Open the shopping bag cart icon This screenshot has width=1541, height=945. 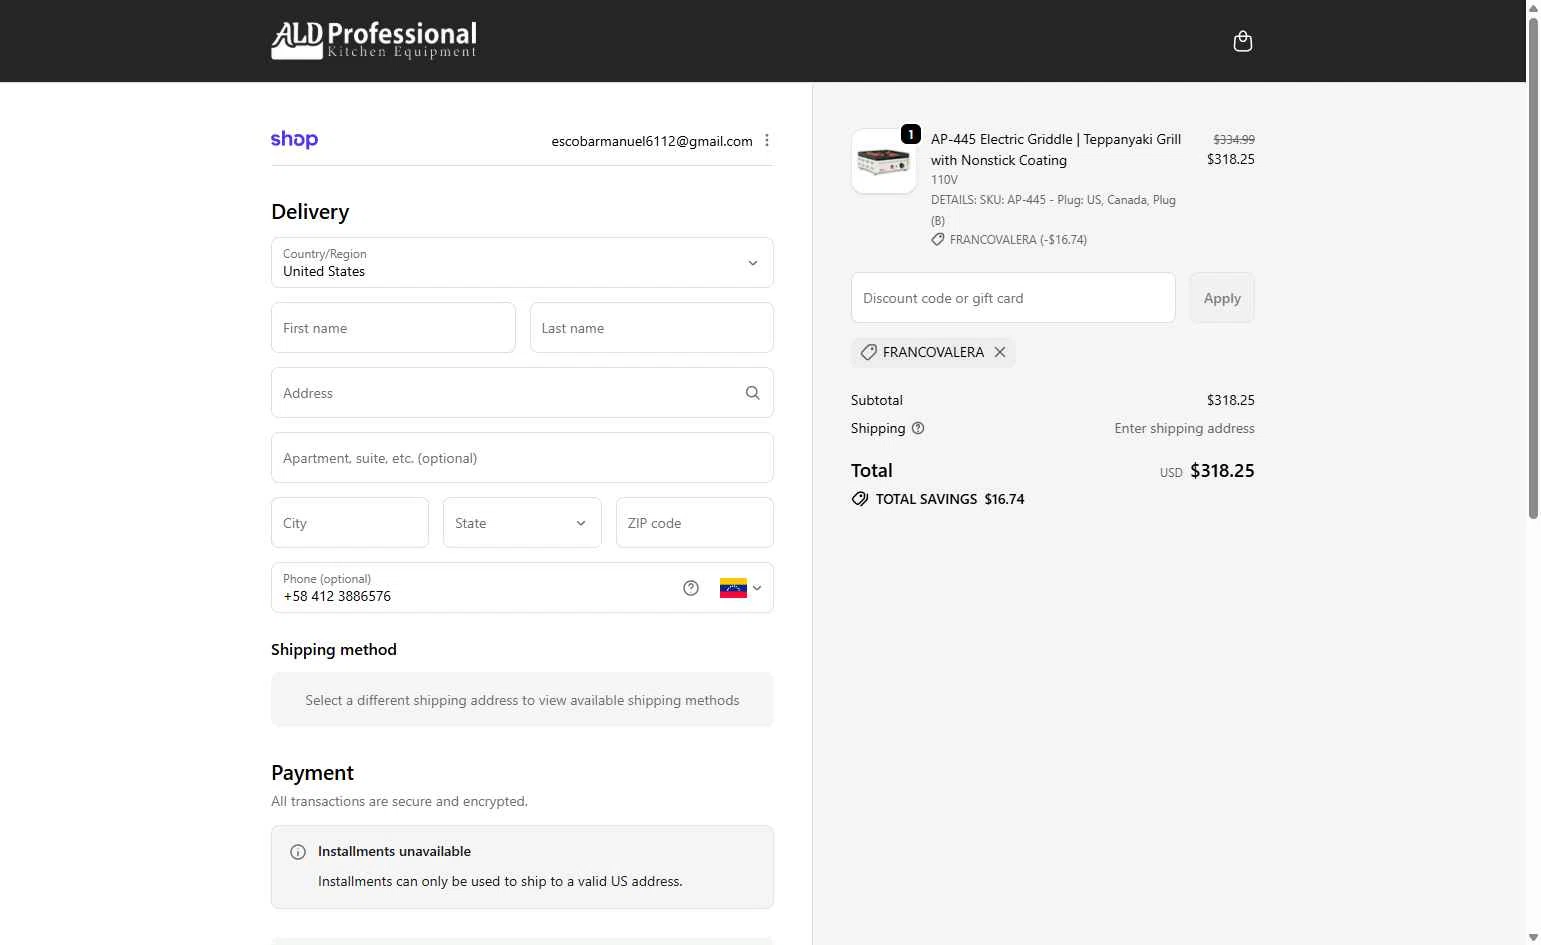[1243, 41]
